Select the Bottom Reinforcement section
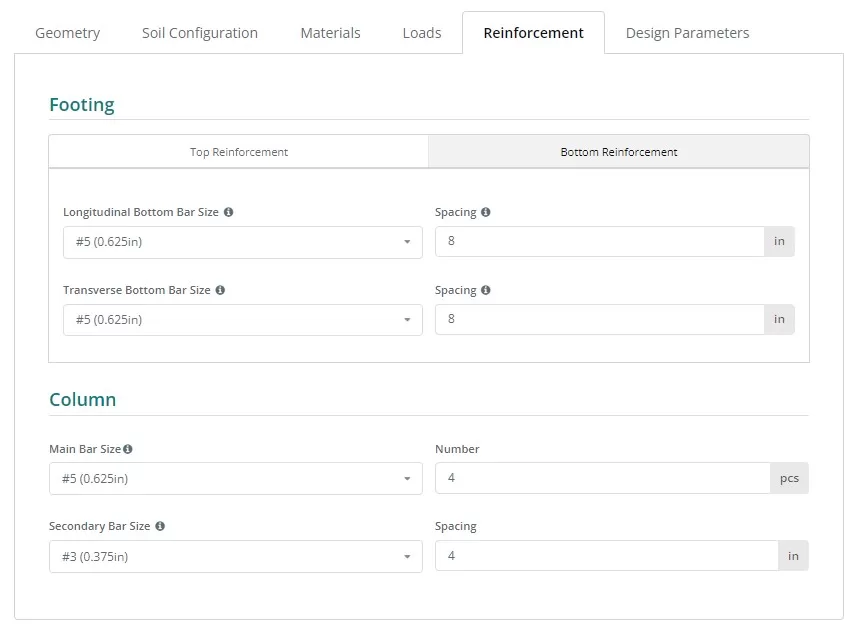 tap(619, 152)
